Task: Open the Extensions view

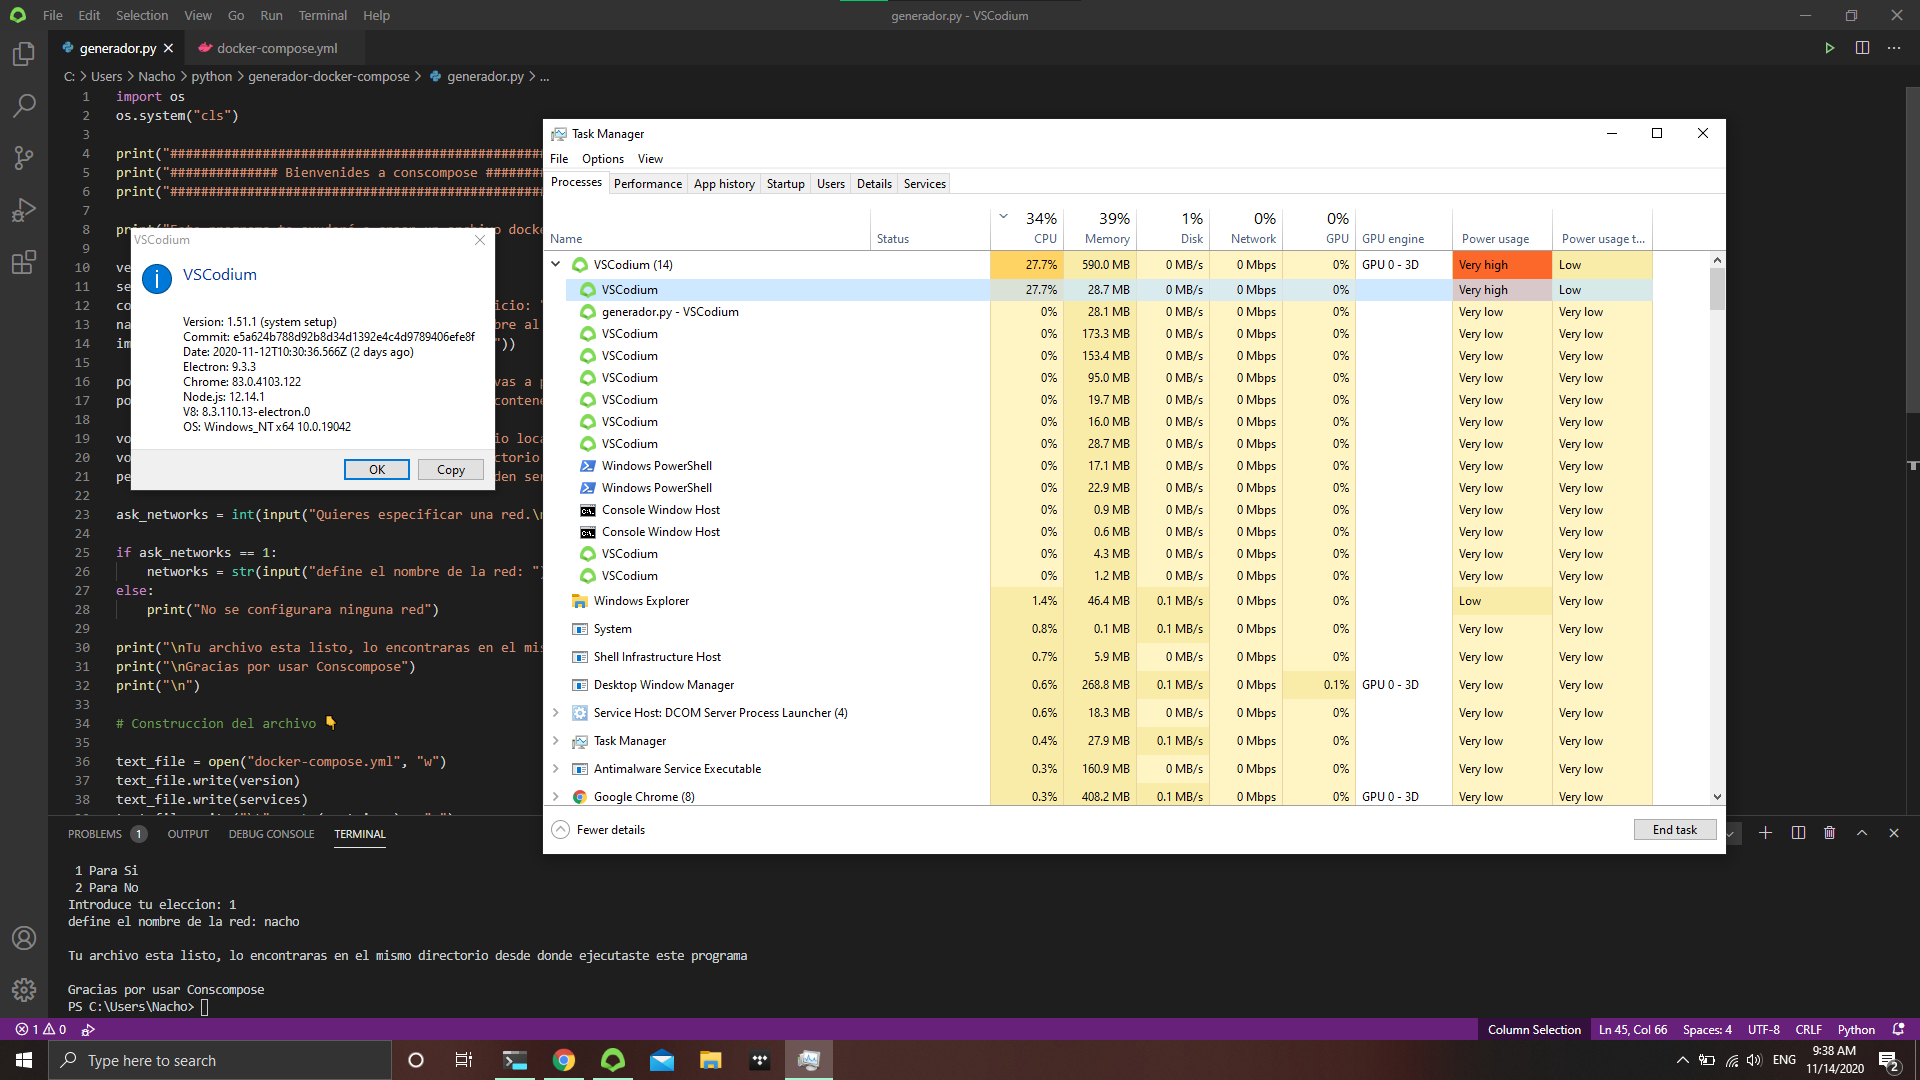Action: 24,262
